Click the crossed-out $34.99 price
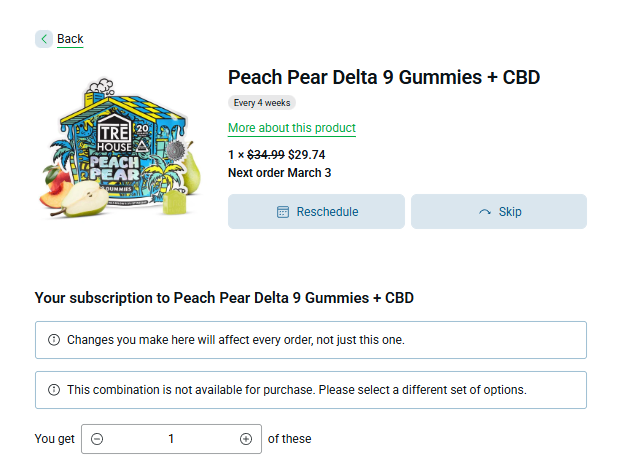Screen dimensions: 629x462 click(x=264, y=155)
